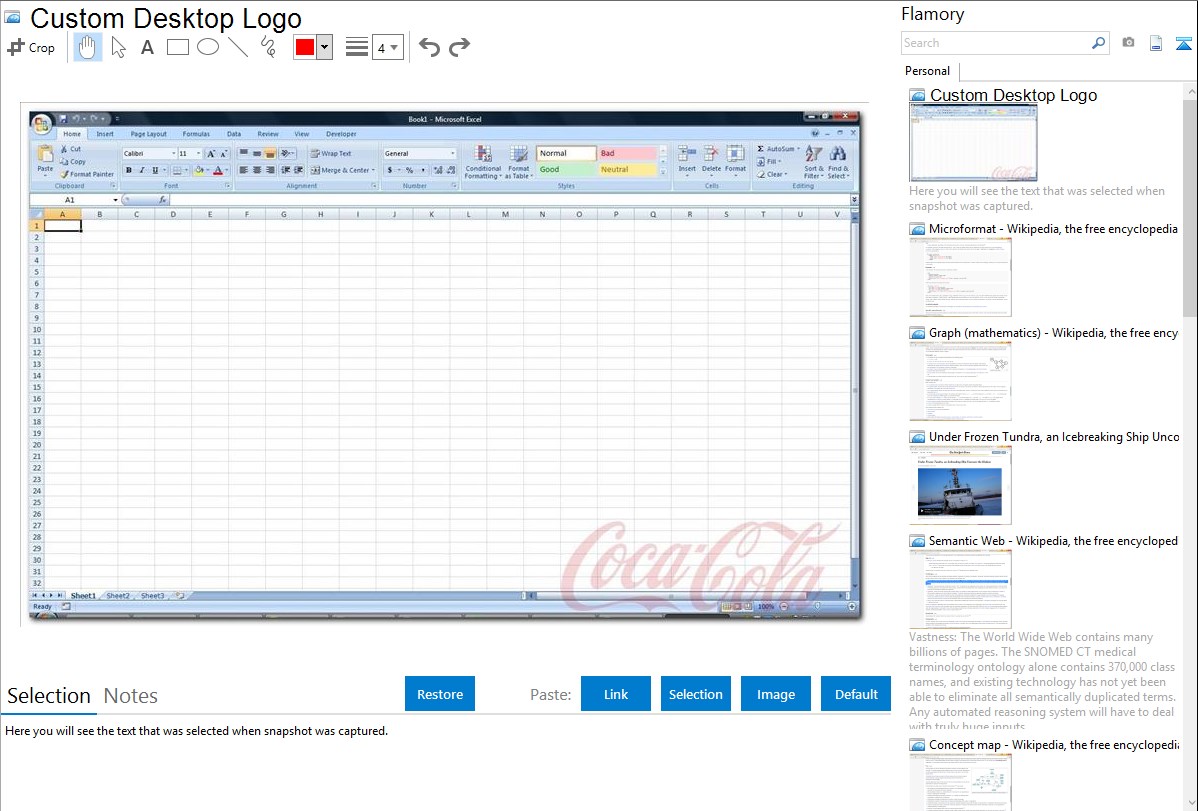Screen dimensions: 1198x811
Task: Open the Graph (mathematics) snapshot thumbnail
Action: 960,381
